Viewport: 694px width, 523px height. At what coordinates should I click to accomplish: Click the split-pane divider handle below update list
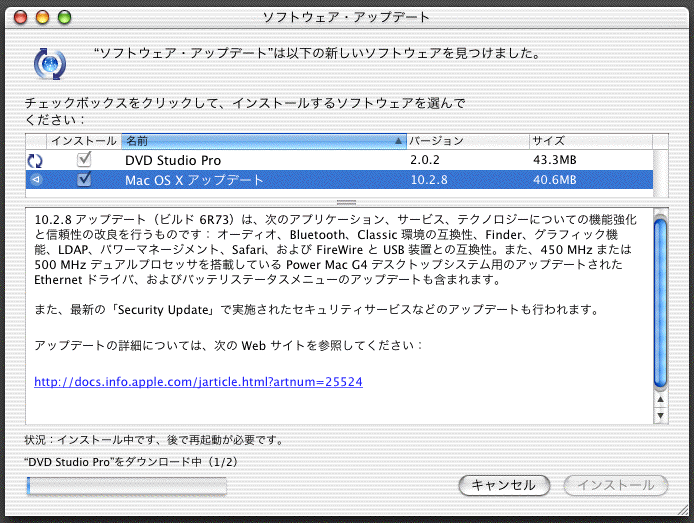347,203
